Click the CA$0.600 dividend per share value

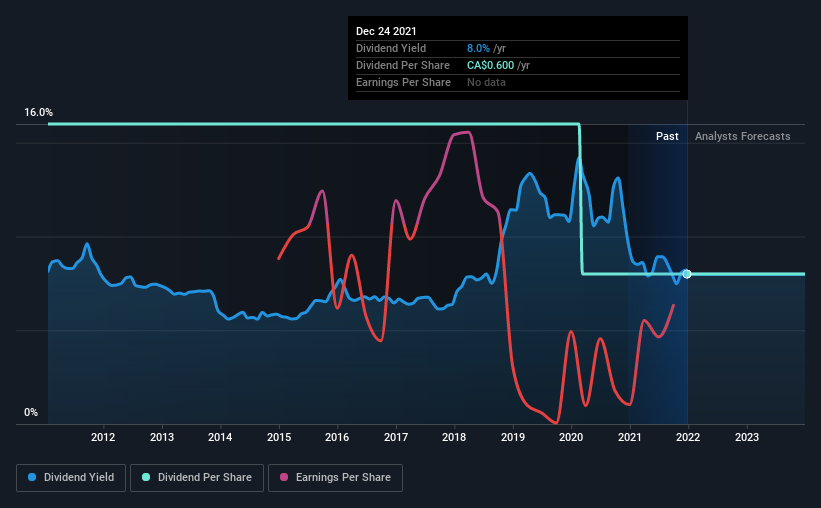[x=493, y=65]
